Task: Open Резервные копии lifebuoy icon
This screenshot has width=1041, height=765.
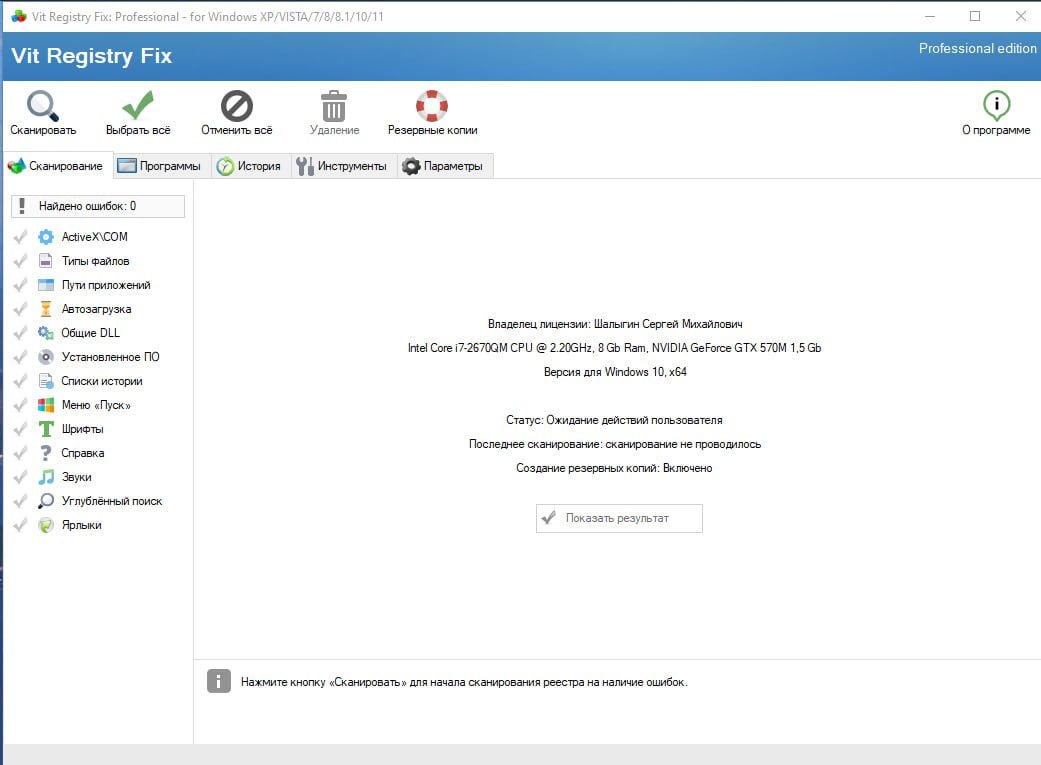Action: click(432, 106)
